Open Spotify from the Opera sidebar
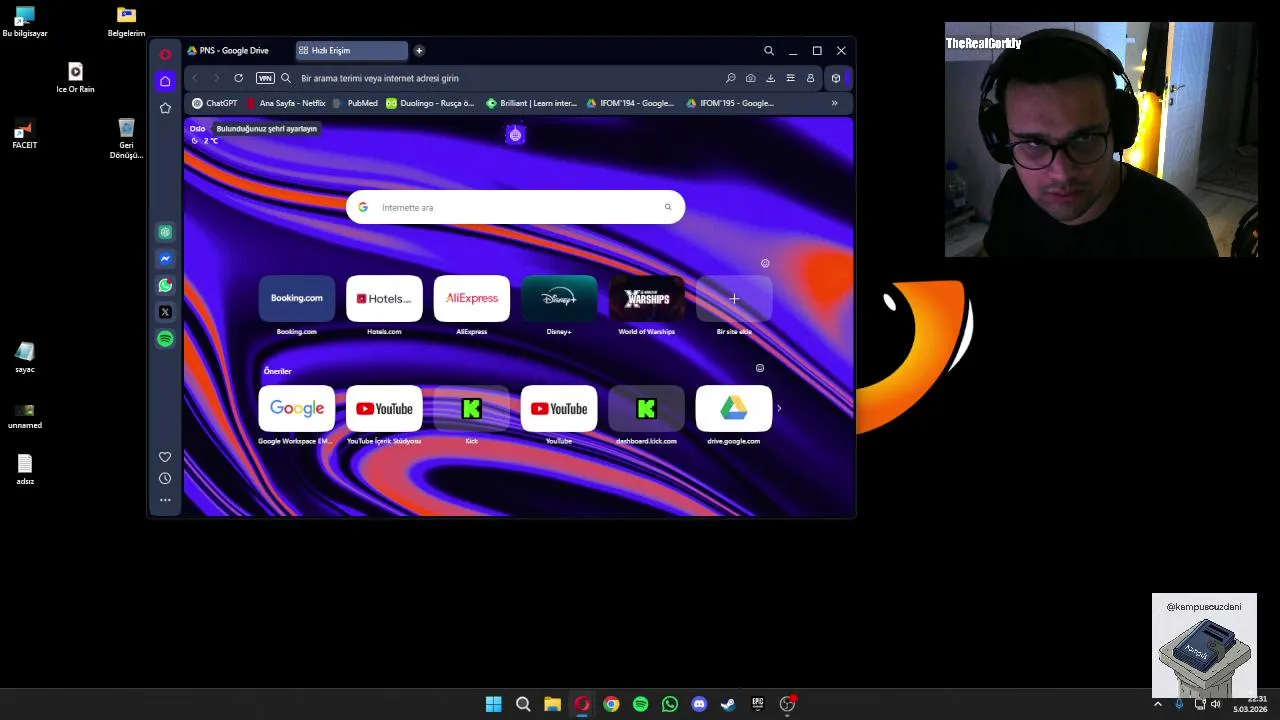This screenshot has height=720, width=1280. tap(165, 339)
